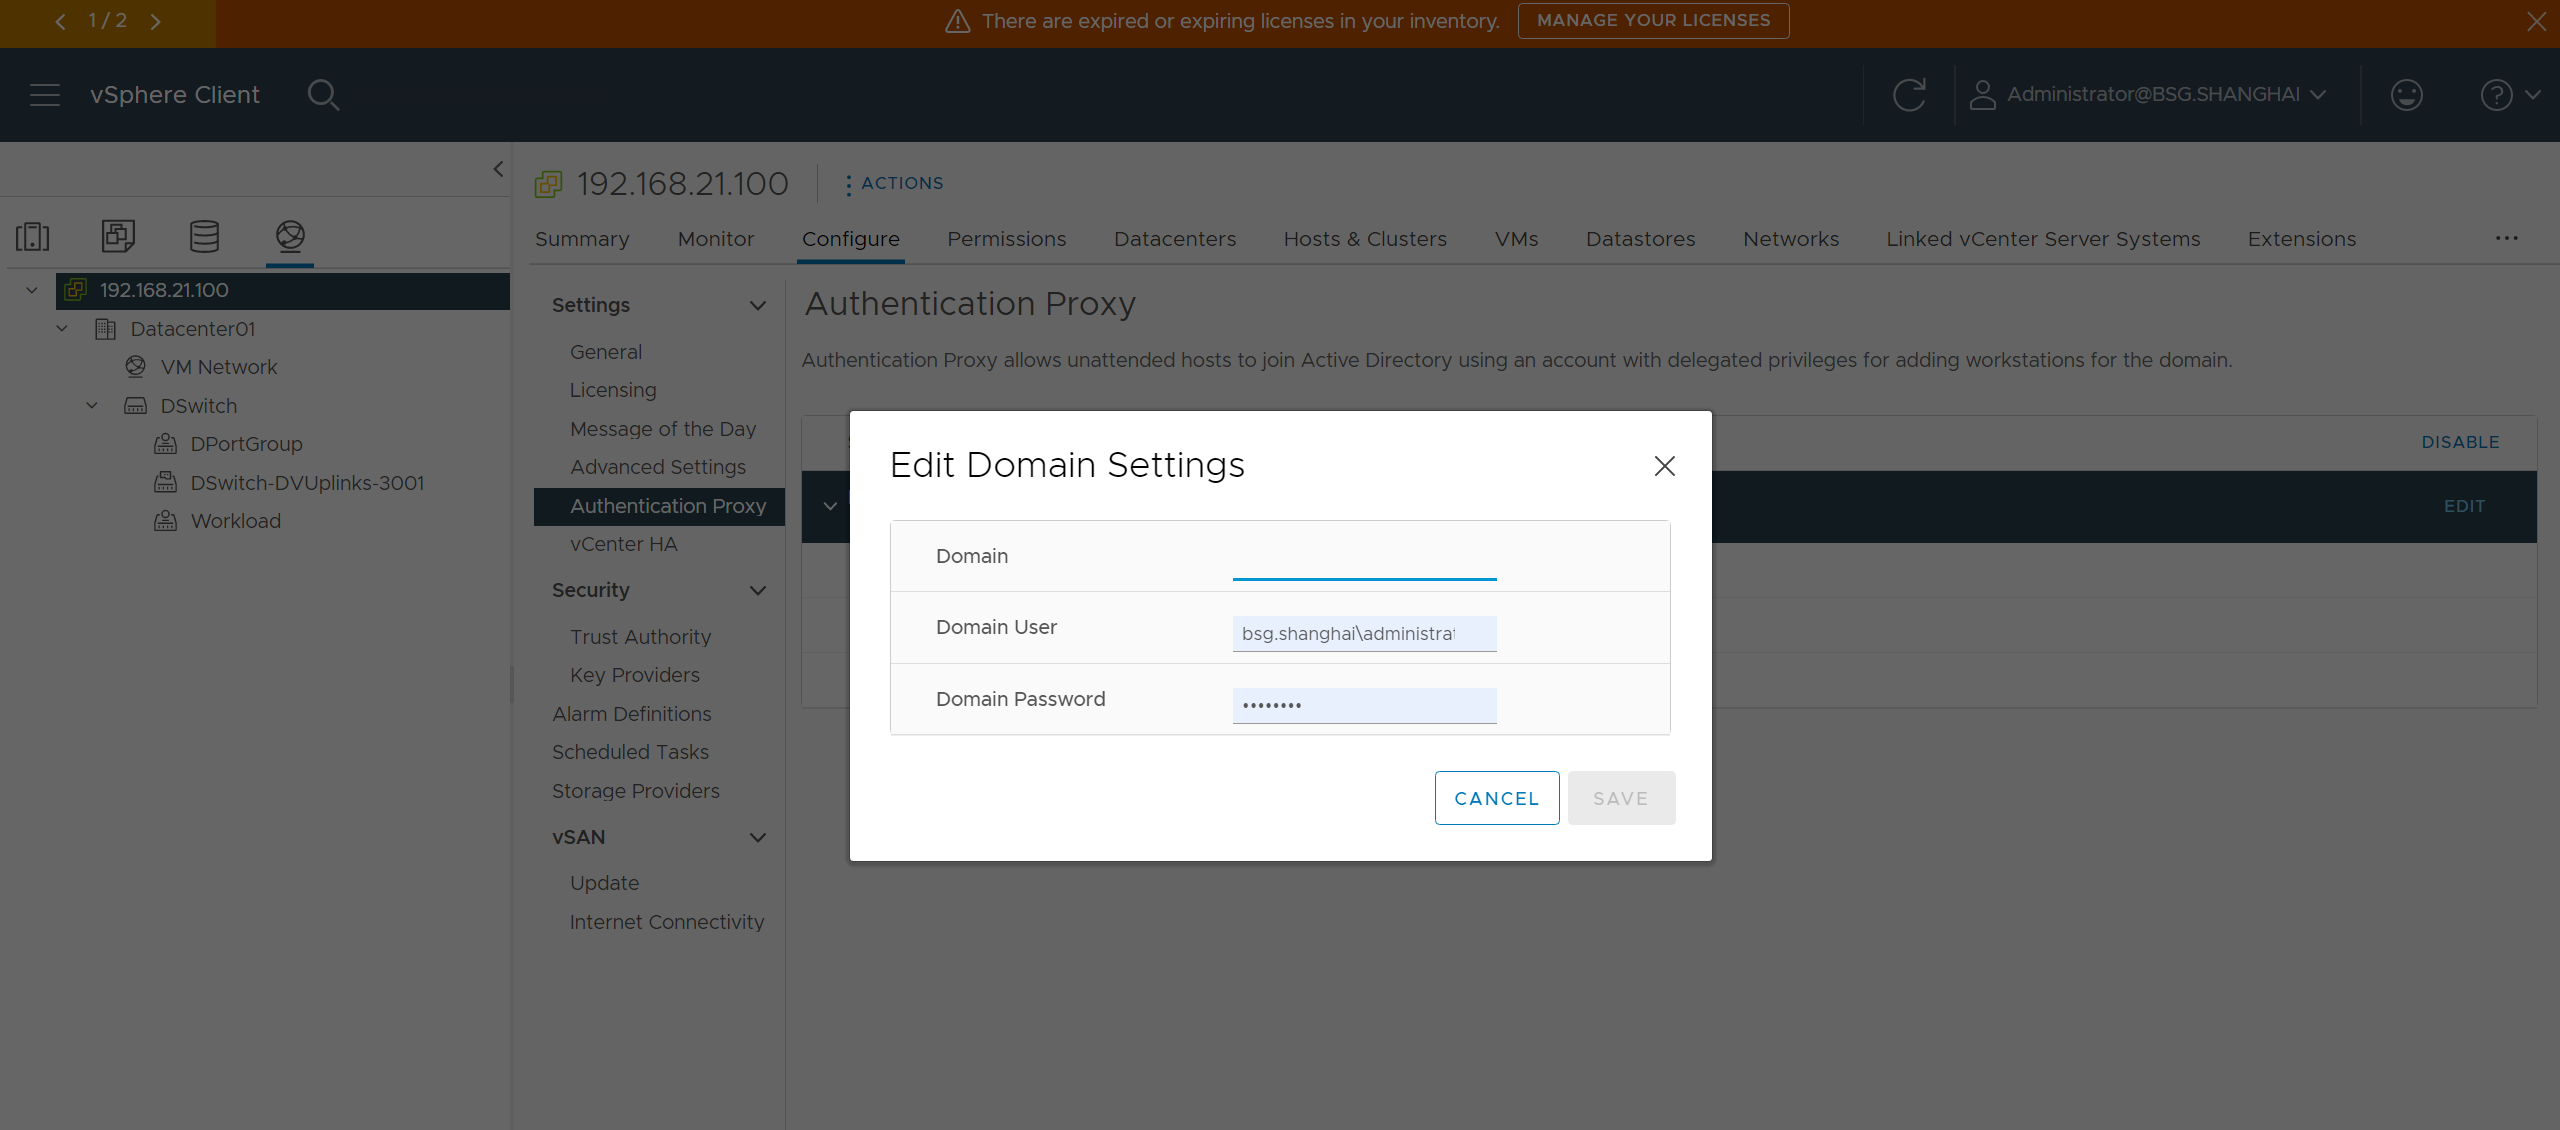Click the DISABLE link

pyautogui.click(x=2460, y=442)
